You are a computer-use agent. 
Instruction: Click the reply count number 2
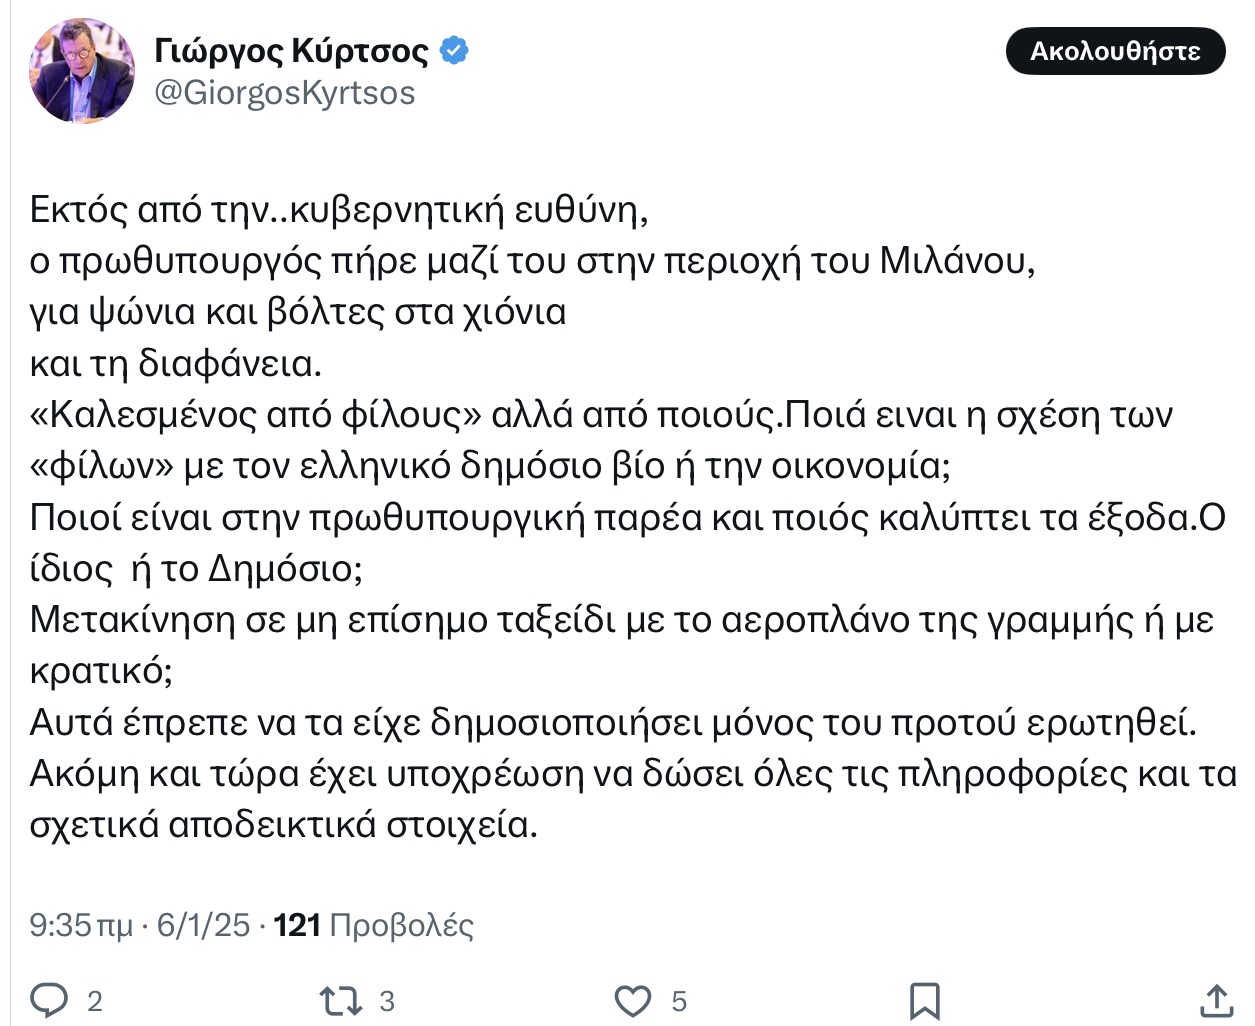[x=95, y=1001]
